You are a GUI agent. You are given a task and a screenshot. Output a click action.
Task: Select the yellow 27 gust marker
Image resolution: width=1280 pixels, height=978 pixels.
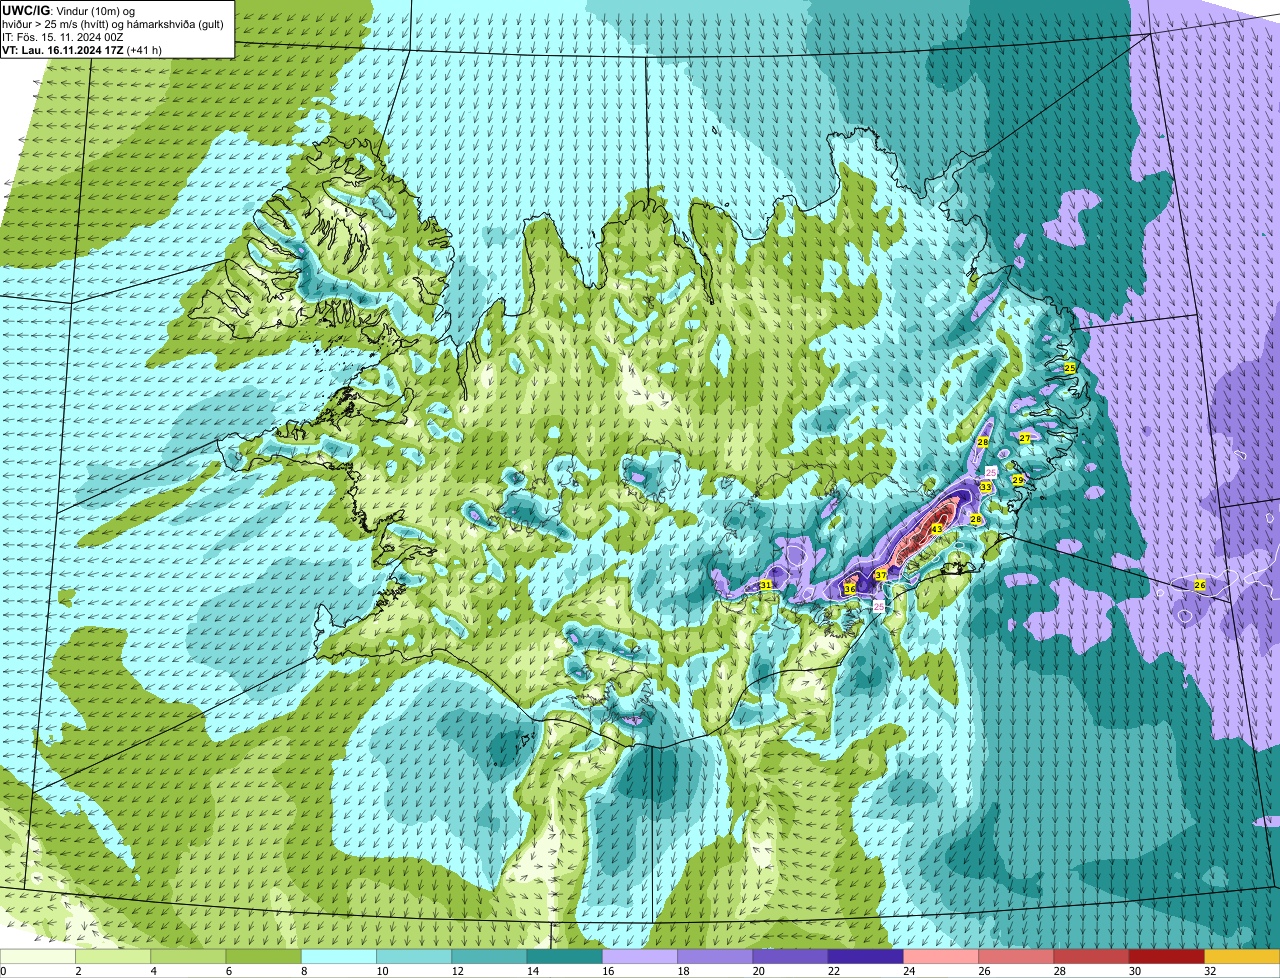coord(1025,438)
